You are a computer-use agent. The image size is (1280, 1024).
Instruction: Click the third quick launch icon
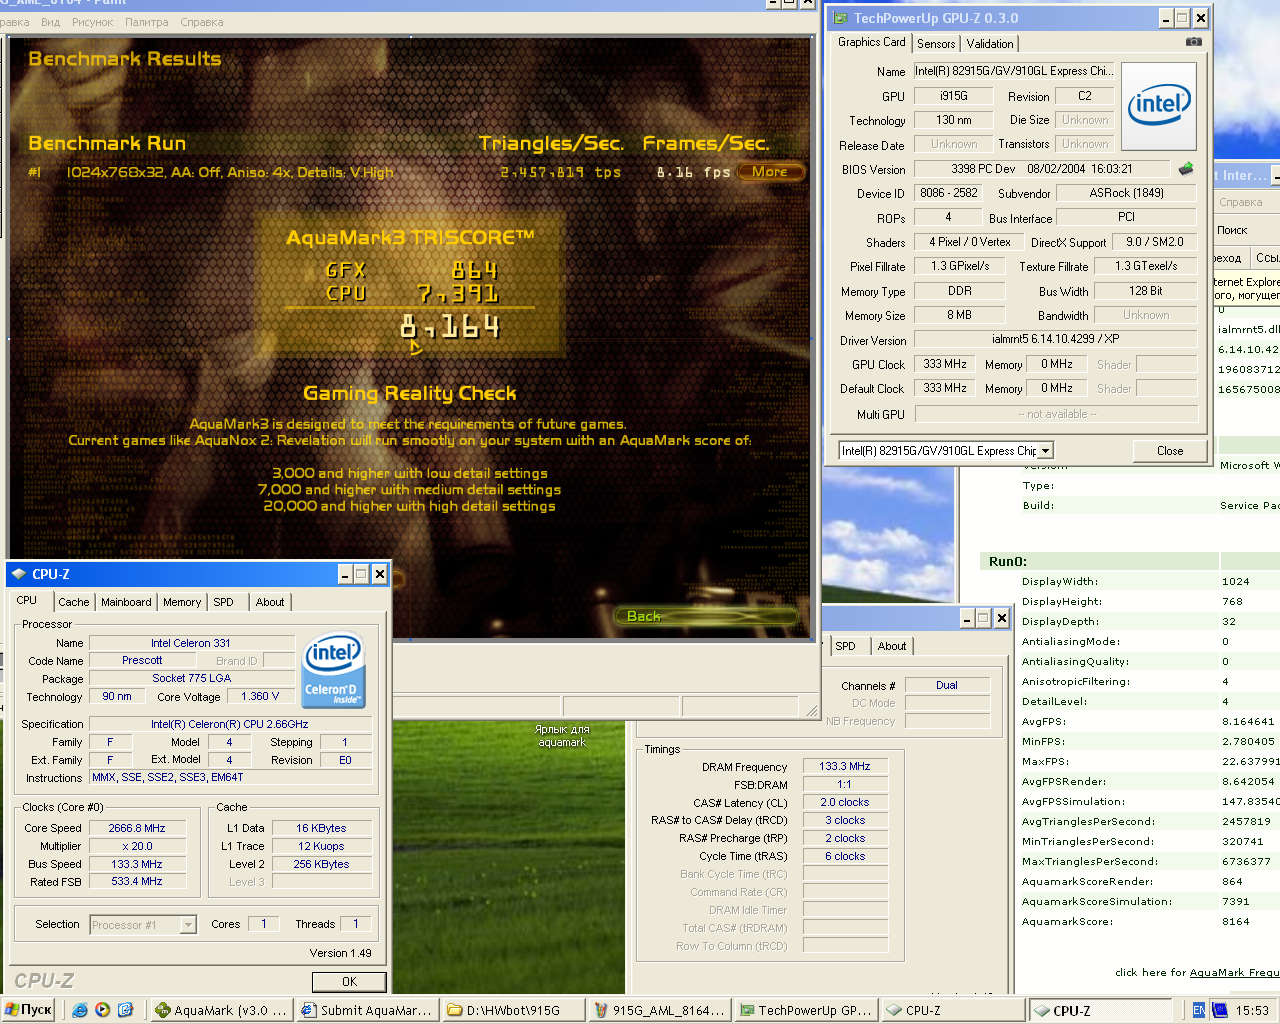coord(125,1010)
